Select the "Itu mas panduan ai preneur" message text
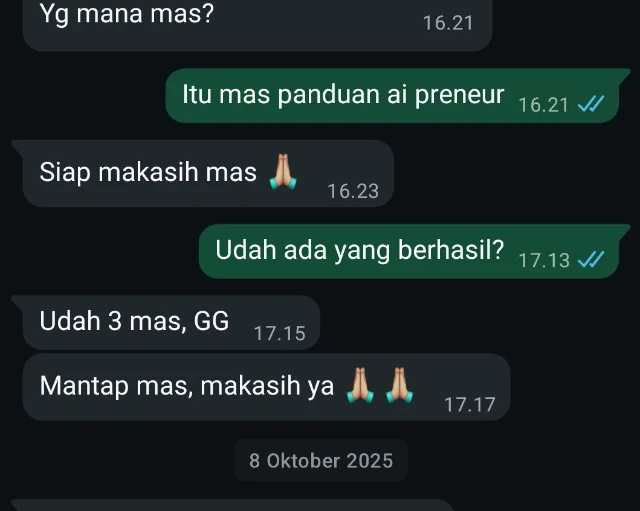Screen dimensions: 640x511 point(343,95)
